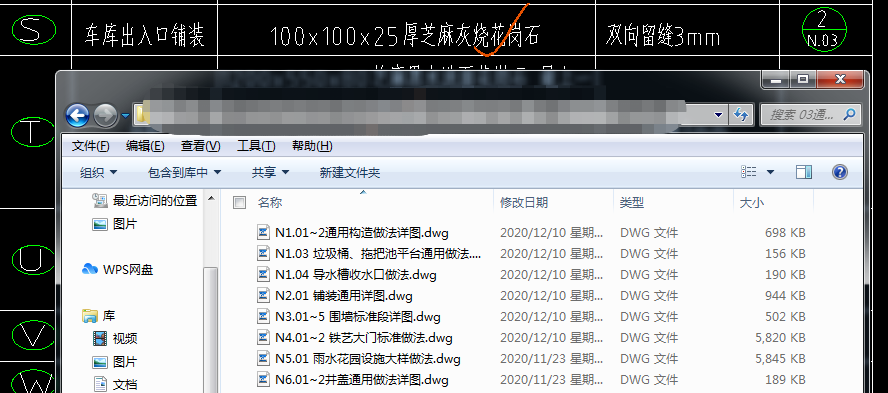Image resolution: width=888 pixels, height=393 pixels.
Task: Click the U circle marker in CAD drawing
Action: pyautogui.click(x=34, y=260)
